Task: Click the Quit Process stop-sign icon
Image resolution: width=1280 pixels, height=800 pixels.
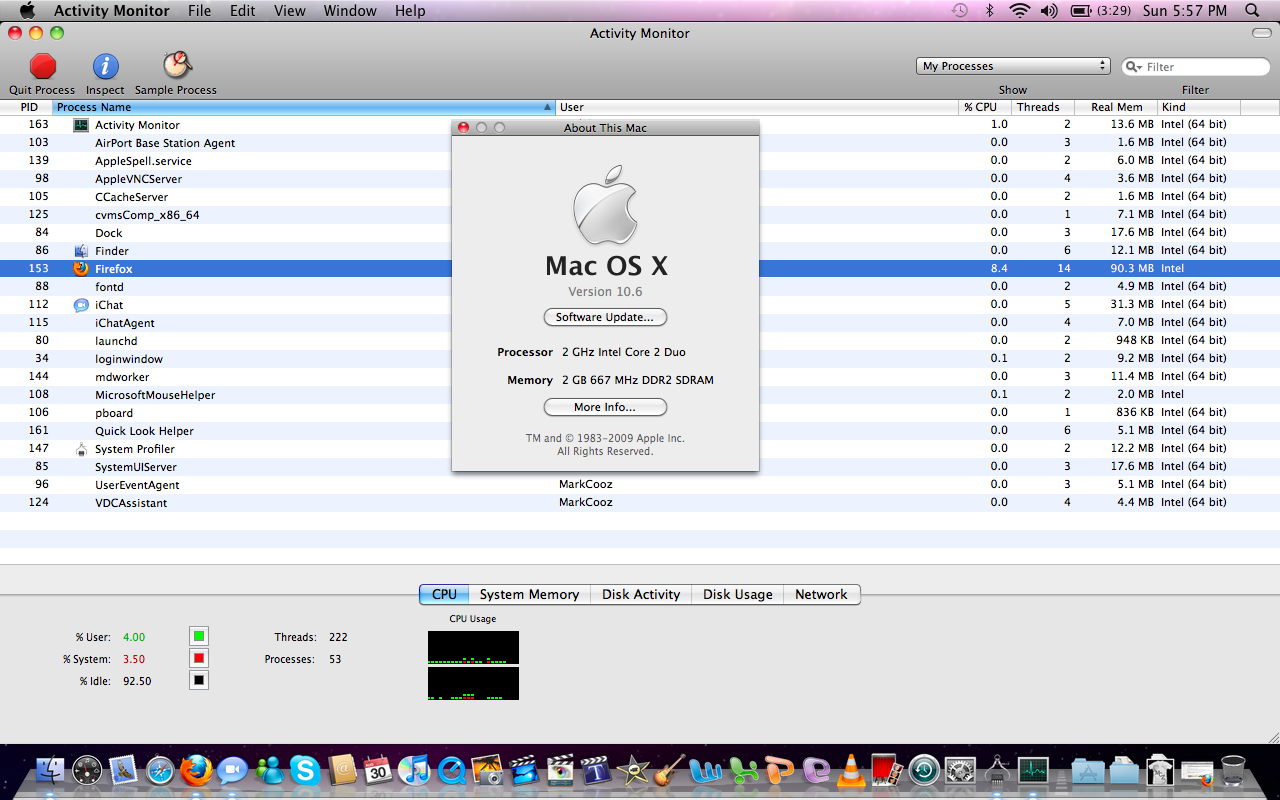Action: [43, 66]
